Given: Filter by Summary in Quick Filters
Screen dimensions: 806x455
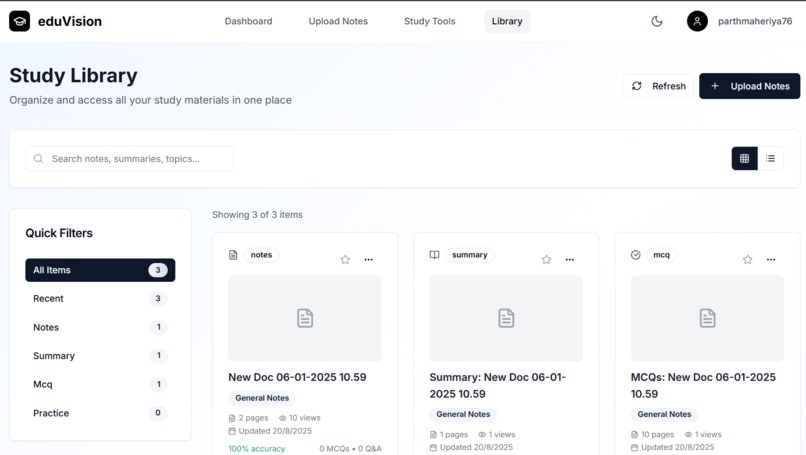Looking at the screenshot, I should tap(100, 356).
